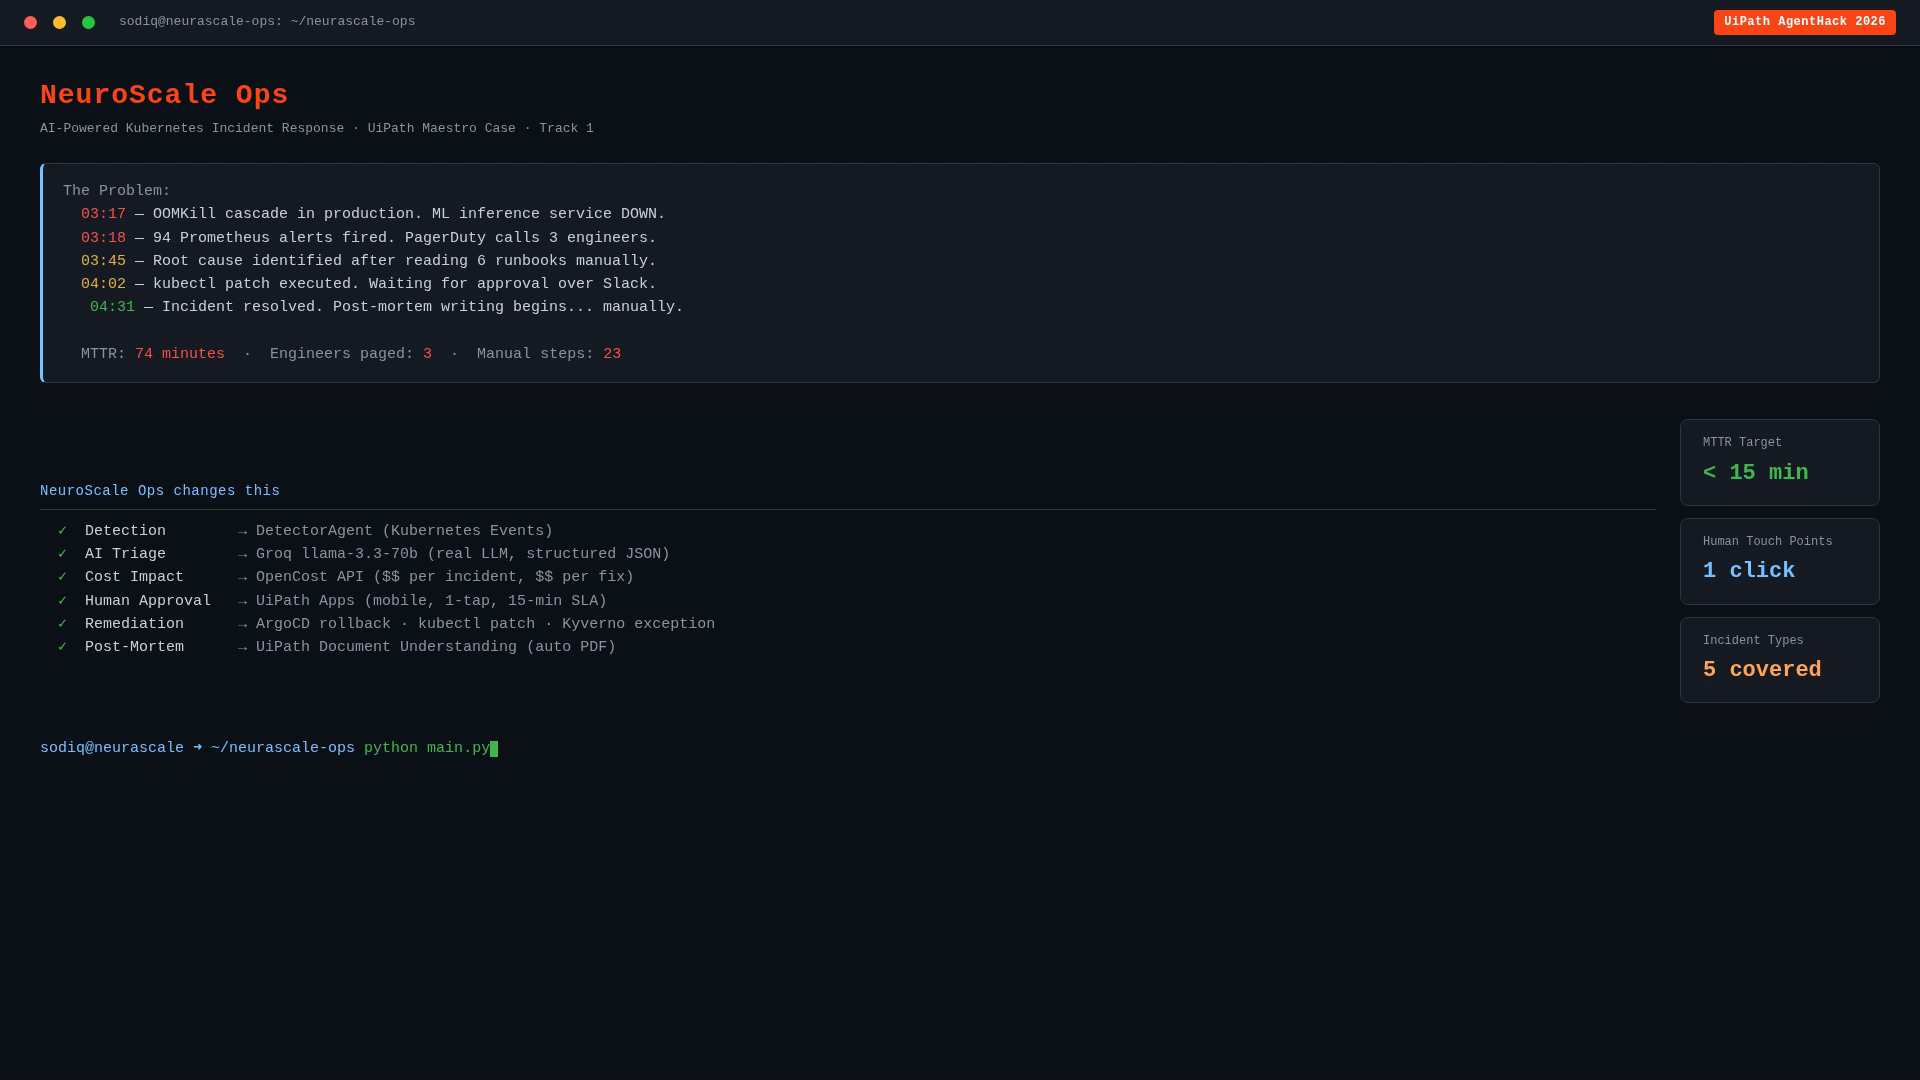Click the prompt arrow before ~/neurascale-ops
The width and height of the screenshot is (1920, 1080).
[198, 748]
